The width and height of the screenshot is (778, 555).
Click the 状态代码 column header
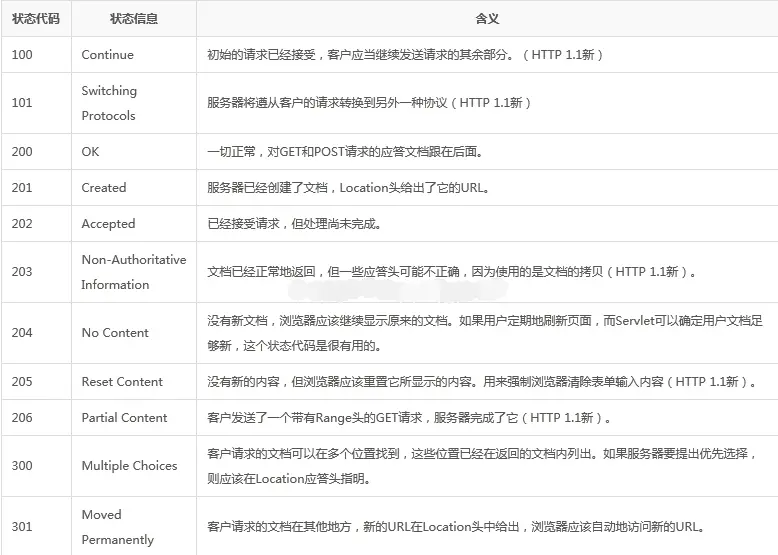point(36,19)
